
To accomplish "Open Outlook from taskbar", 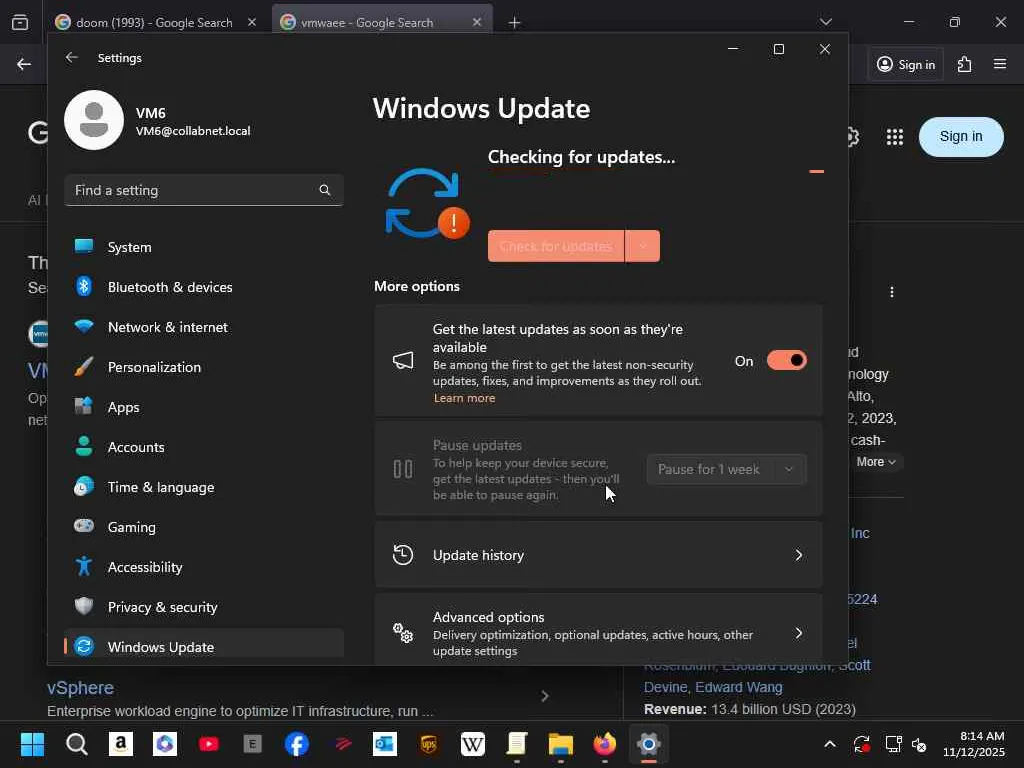I will [385, 744].
